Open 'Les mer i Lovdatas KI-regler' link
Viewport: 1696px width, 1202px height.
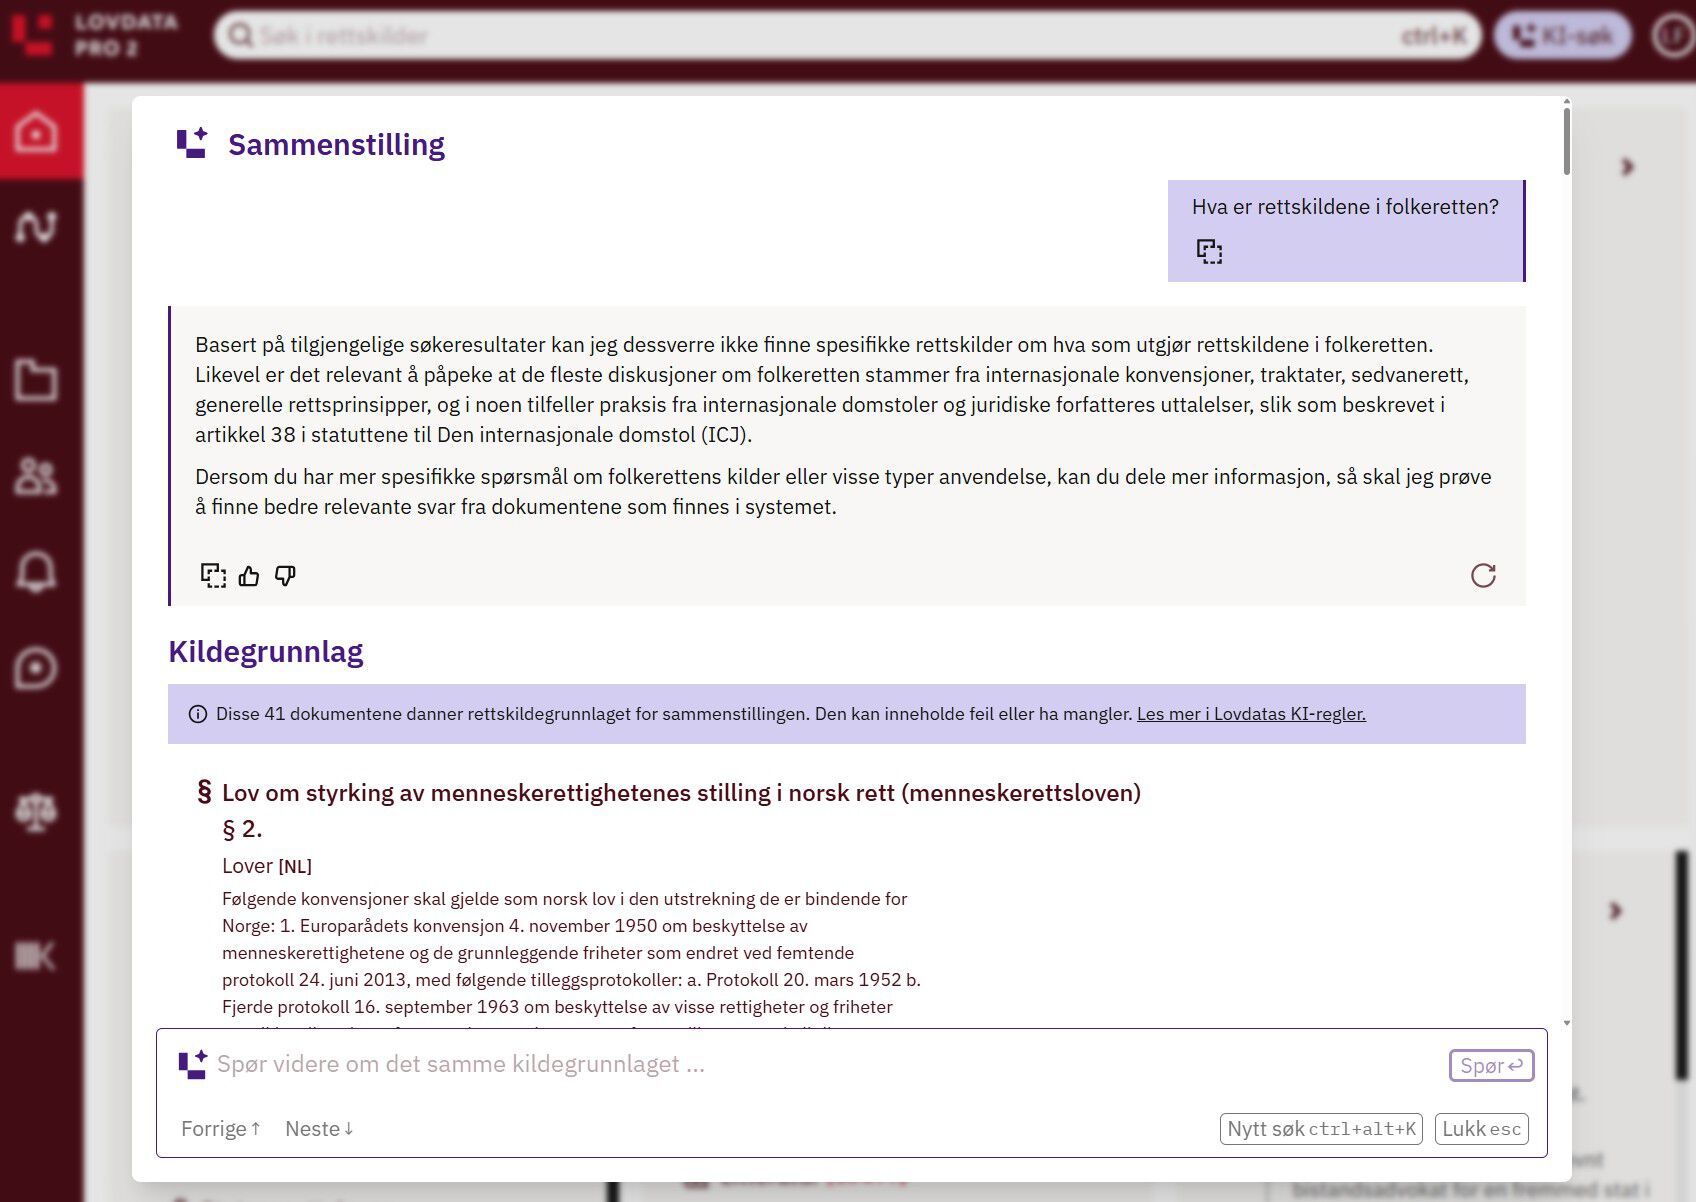tap(1251, 714)
